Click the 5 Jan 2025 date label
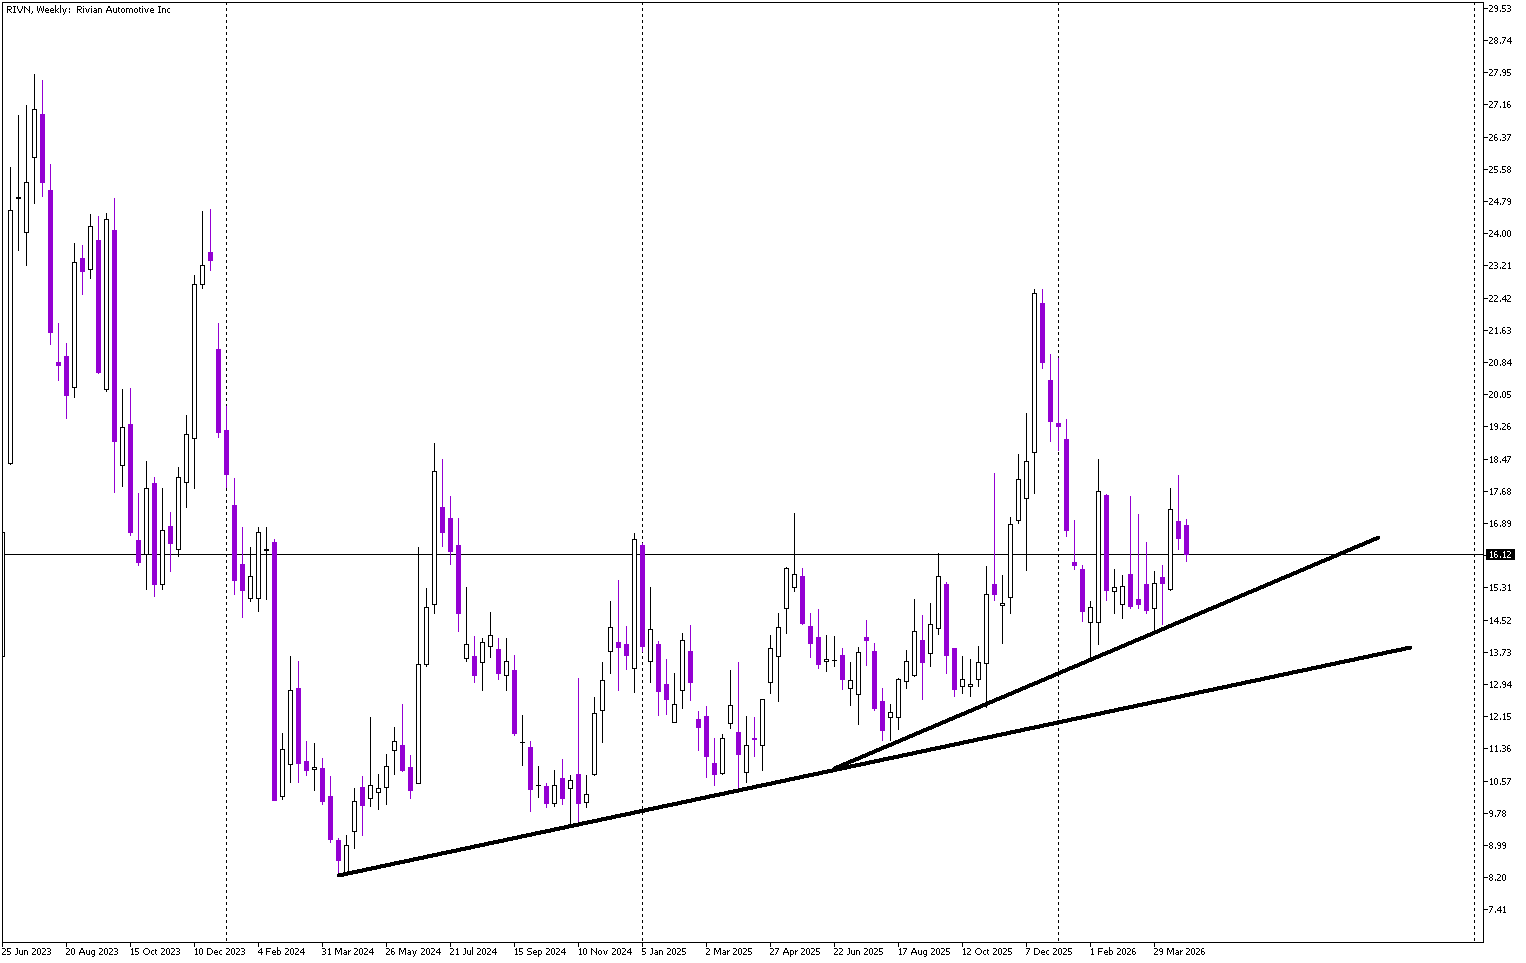 pyautogui.click(x=664, y=951)
